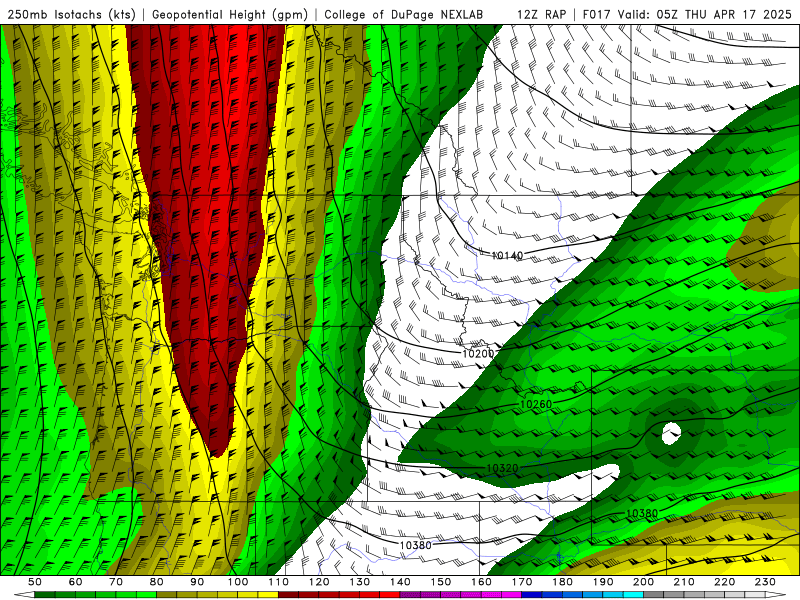Click the 10140 height contour label

507,255
